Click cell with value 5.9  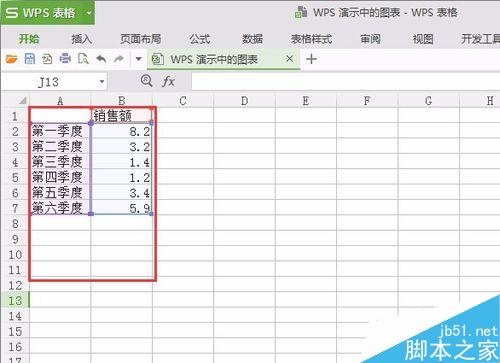[x=122, y=208]
